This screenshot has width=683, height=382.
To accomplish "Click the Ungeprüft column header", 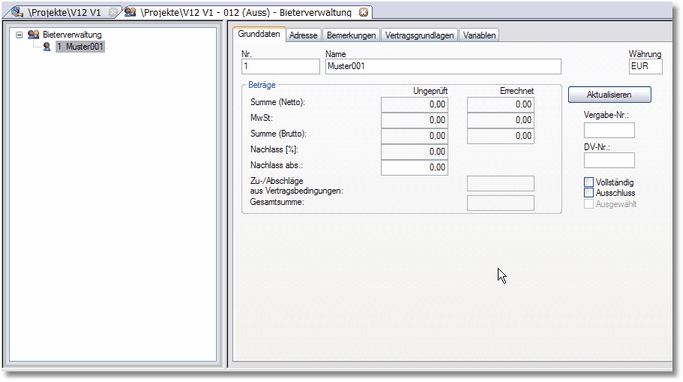I will click(430, 91).
